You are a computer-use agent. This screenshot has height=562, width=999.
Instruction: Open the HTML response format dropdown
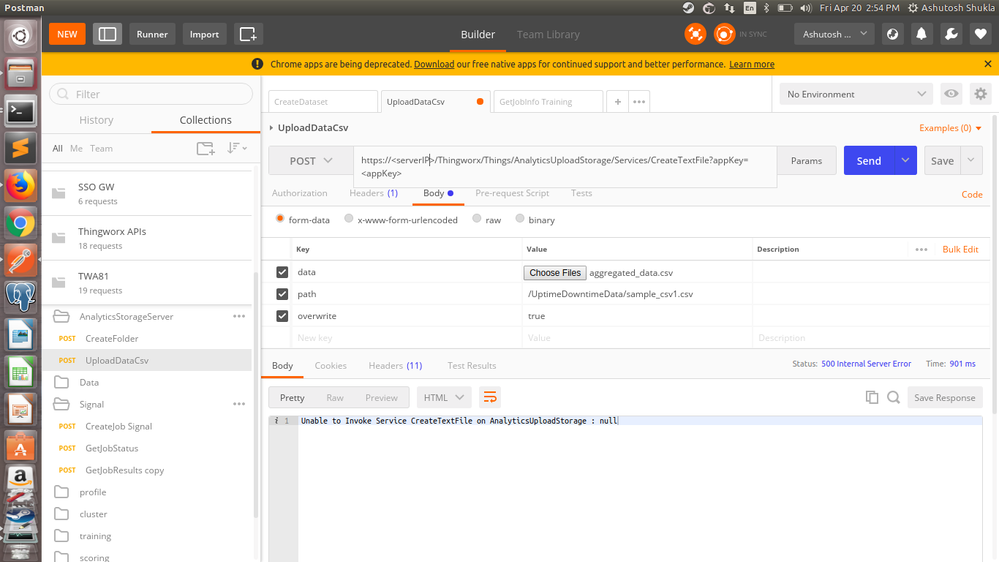(x=443, y=398)
